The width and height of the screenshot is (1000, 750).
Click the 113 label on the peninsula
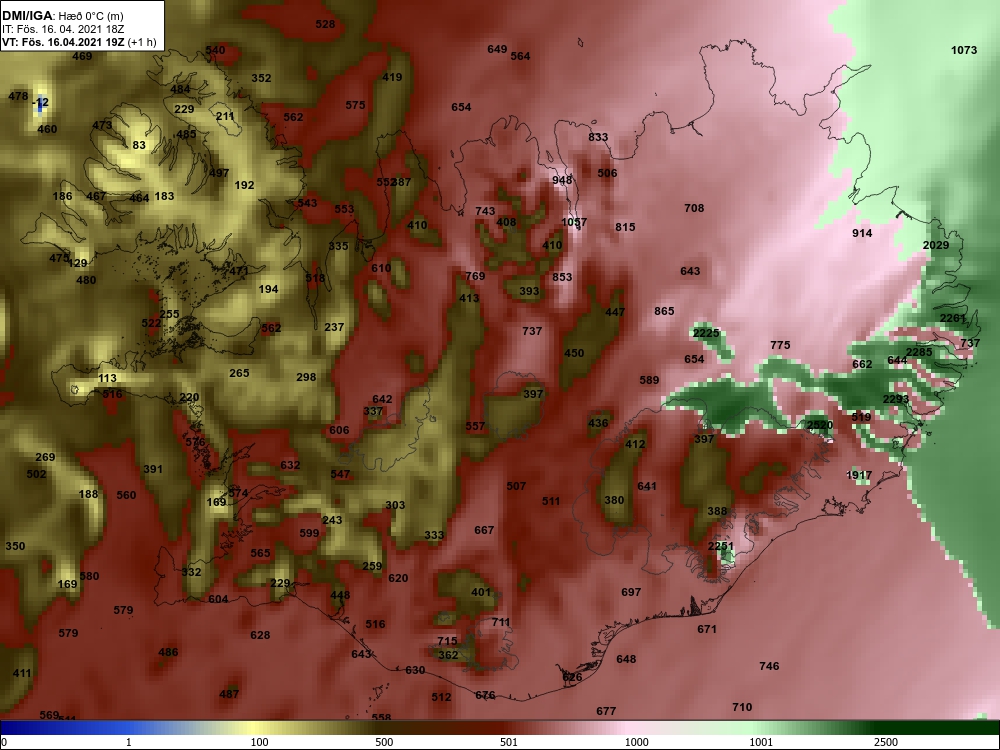point(107,378)
